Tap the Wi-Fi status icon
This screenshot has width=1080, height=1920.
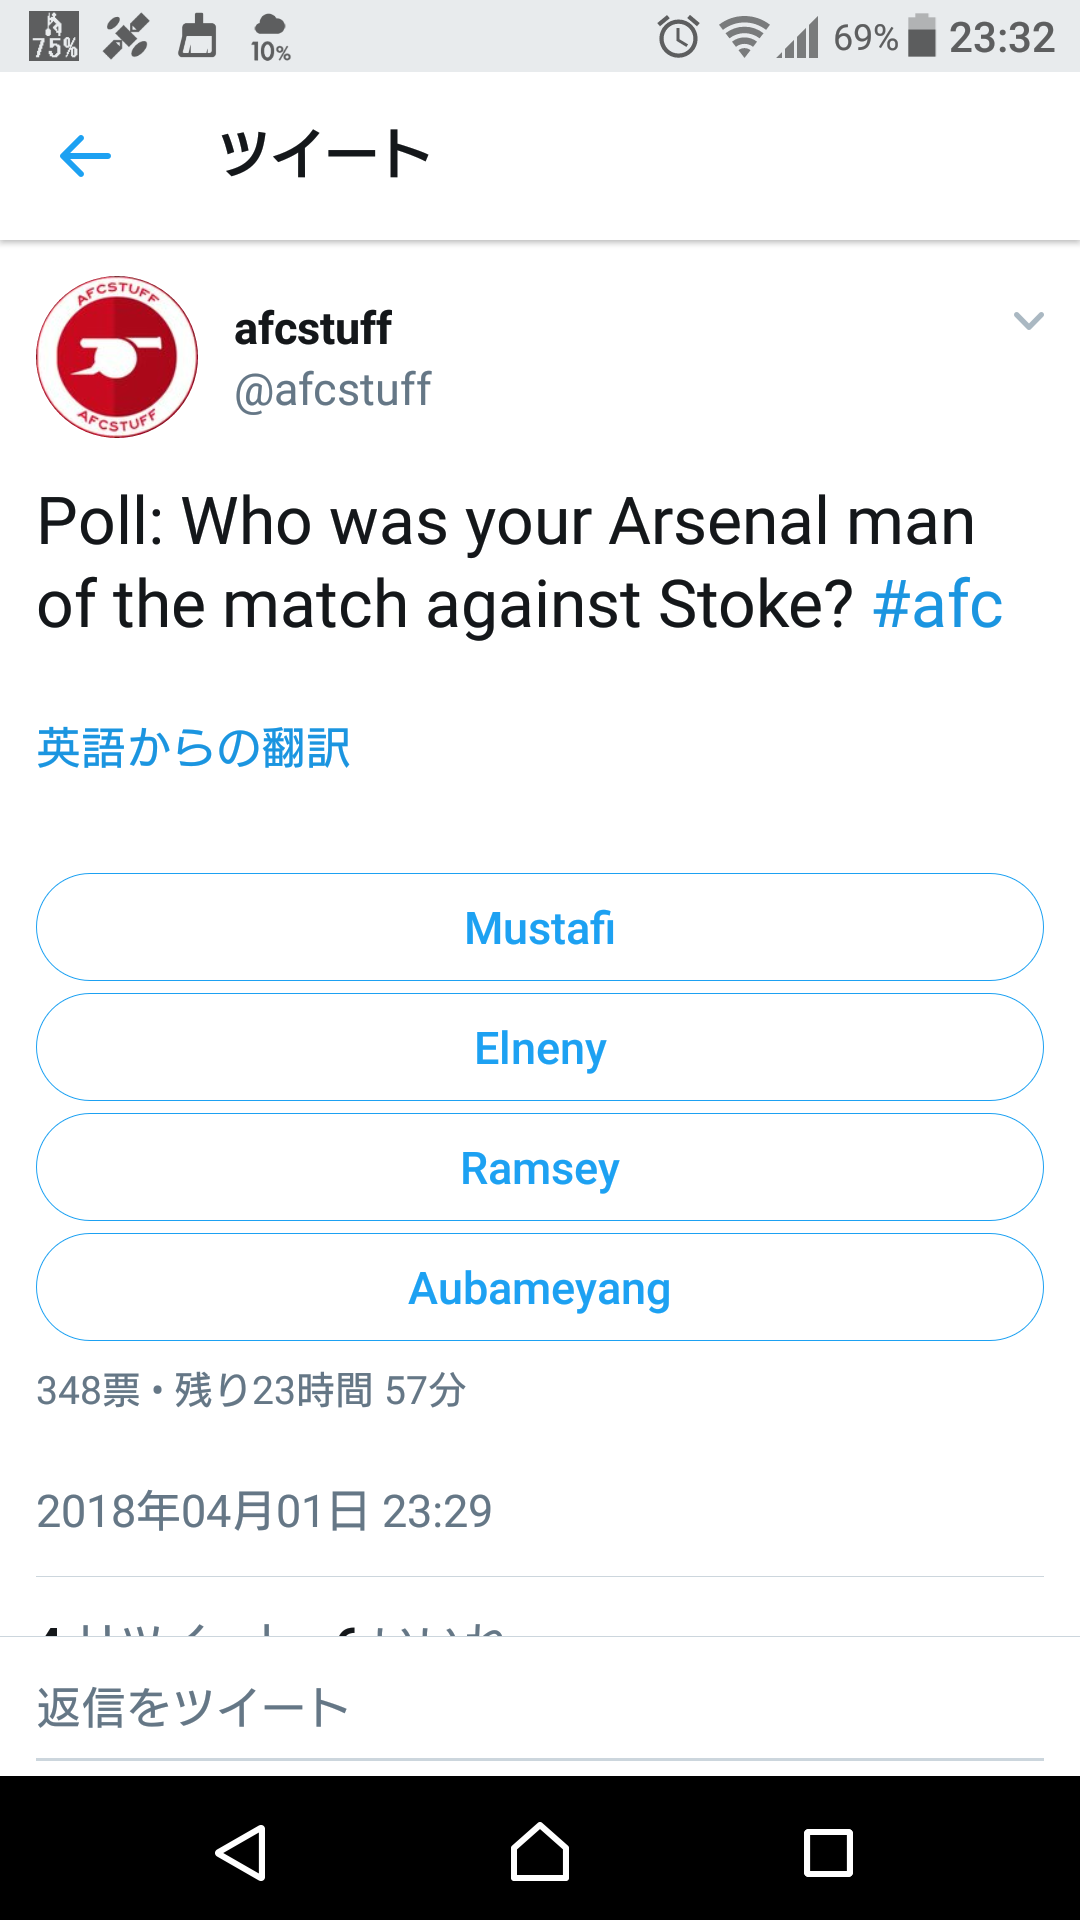coord(743,38)
